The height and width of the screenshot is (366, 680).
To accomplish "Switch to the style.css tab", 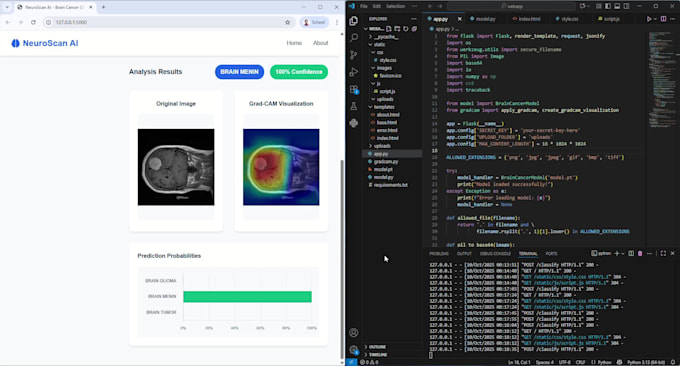I will click(569, 19).
